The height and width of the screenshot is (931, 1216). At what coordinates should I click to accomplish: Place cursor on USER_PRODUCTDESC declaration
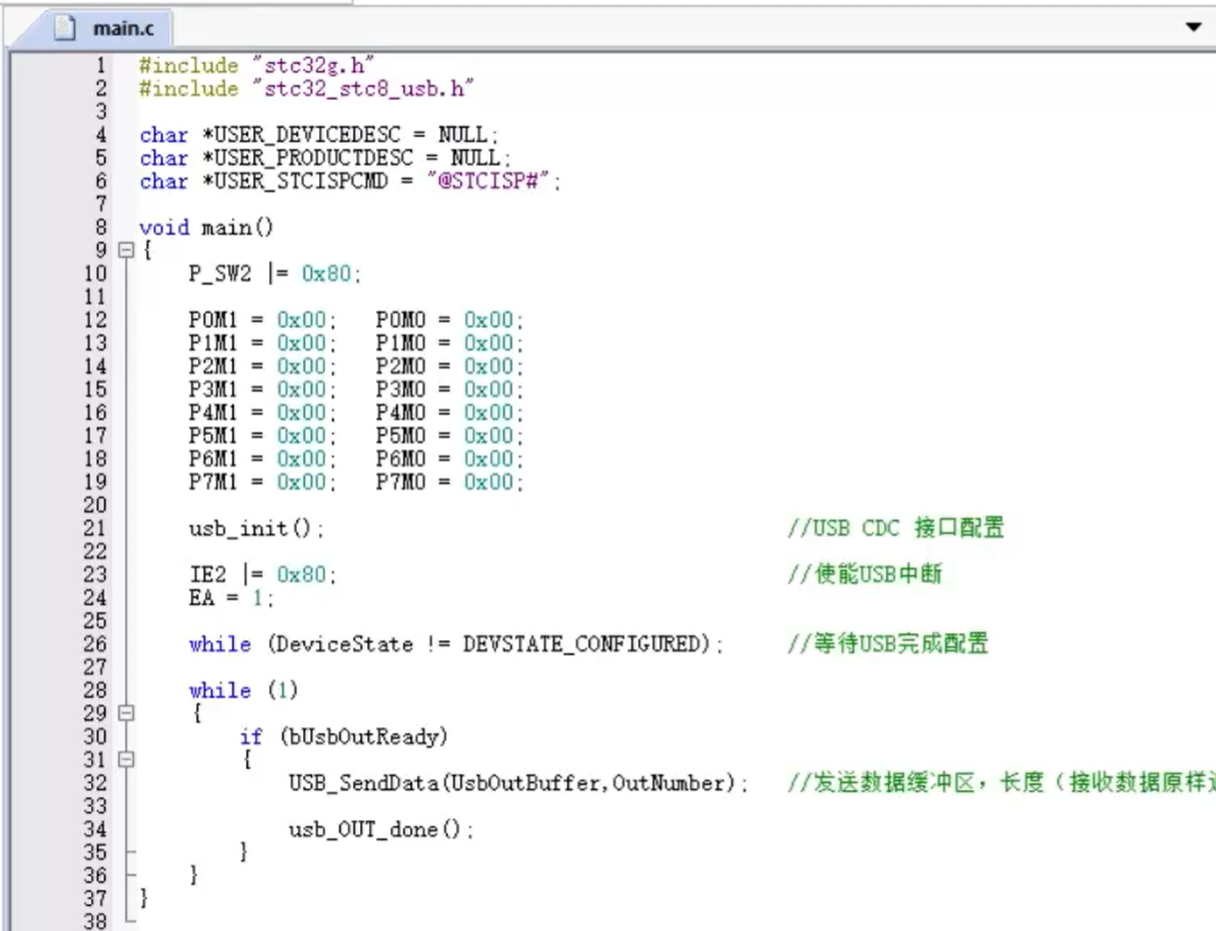point(325,158)
